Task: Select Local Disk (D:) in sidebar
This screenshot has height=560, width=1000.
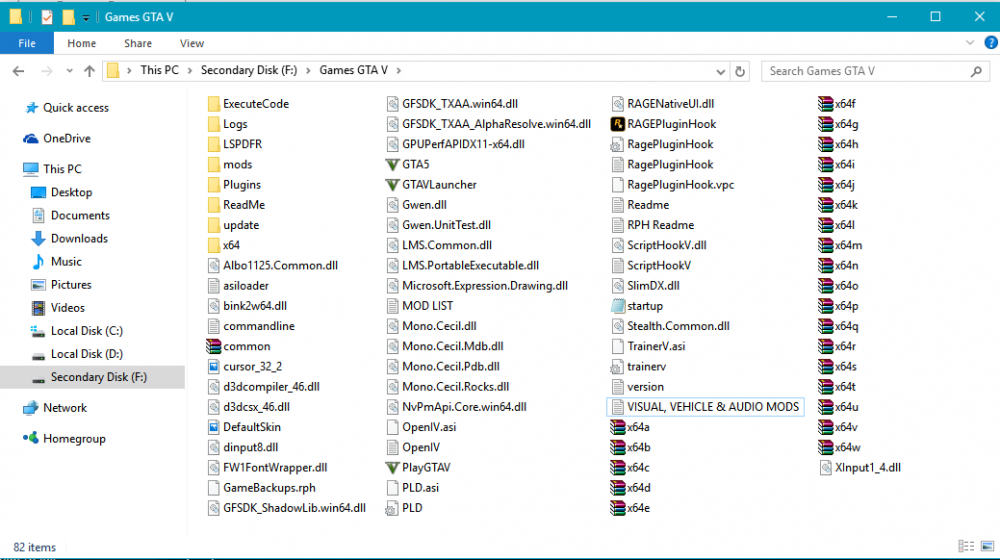Action: 87,354
